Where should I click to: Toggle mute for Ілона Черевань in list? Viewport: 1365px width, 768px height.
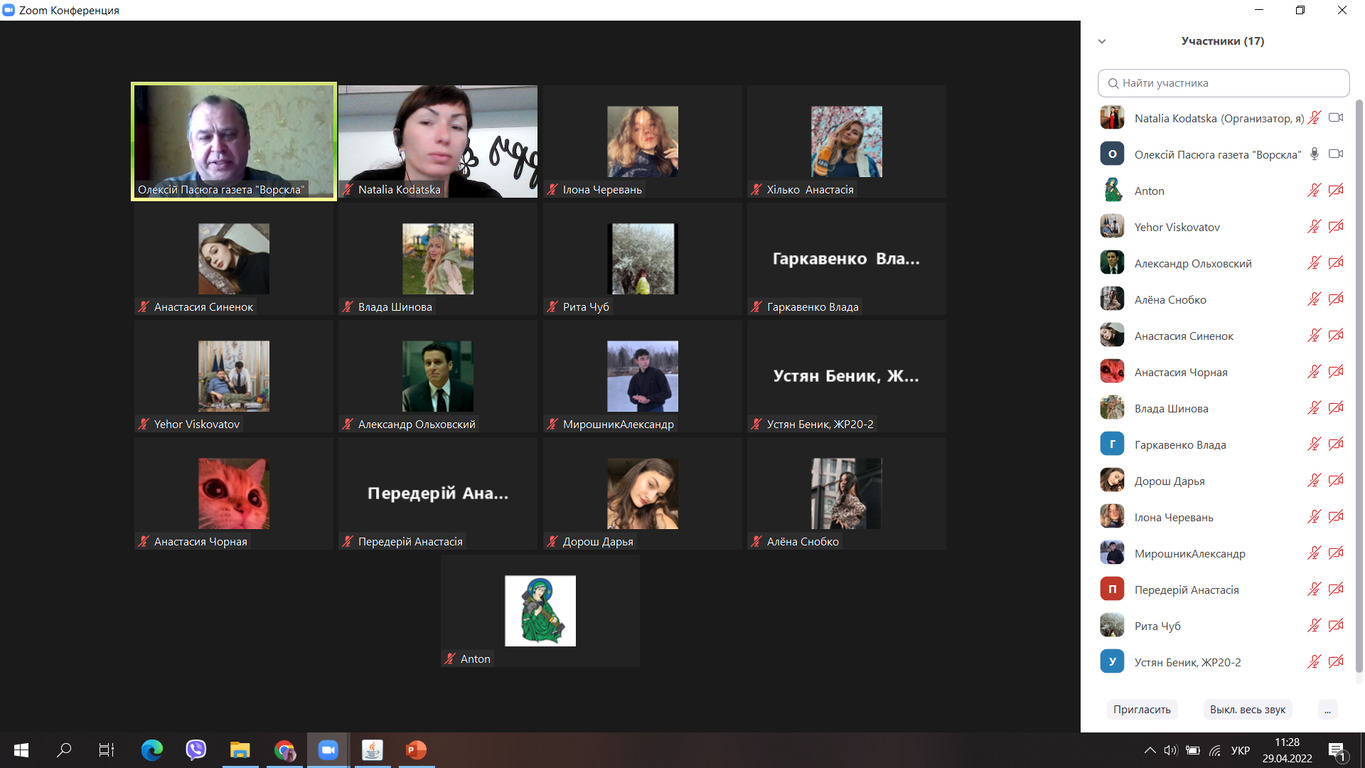pyautogui.click(x=1314, y=517)
